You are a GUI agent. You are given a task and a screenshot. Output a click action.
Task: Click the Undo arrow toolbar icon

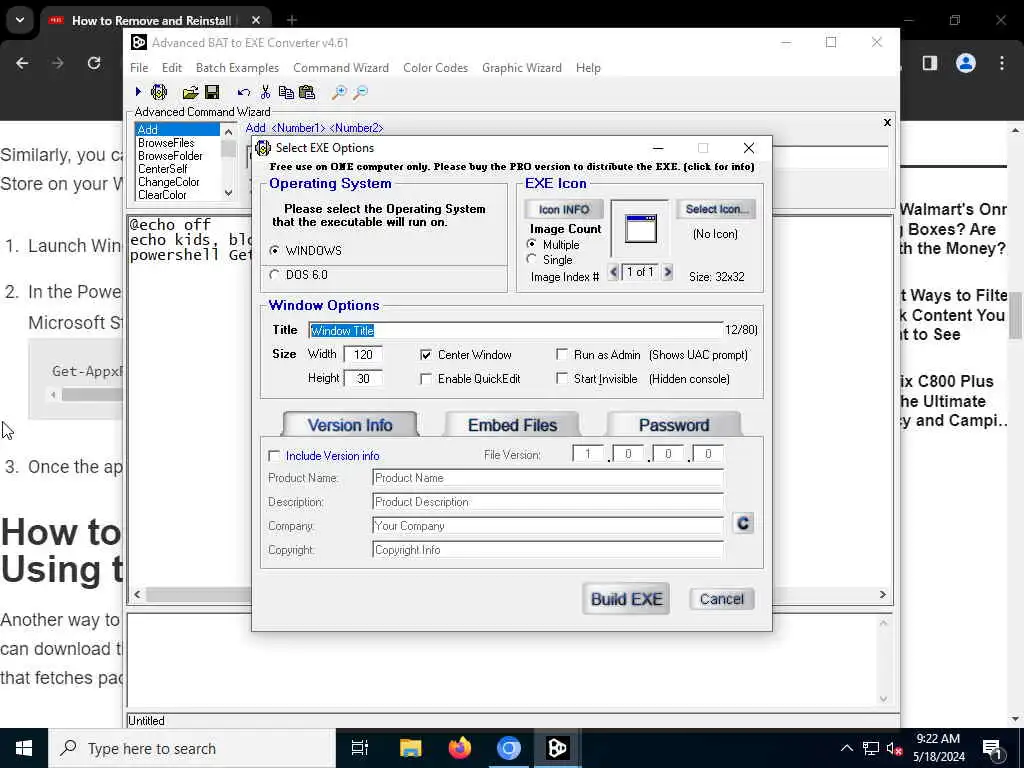point(244,92)
